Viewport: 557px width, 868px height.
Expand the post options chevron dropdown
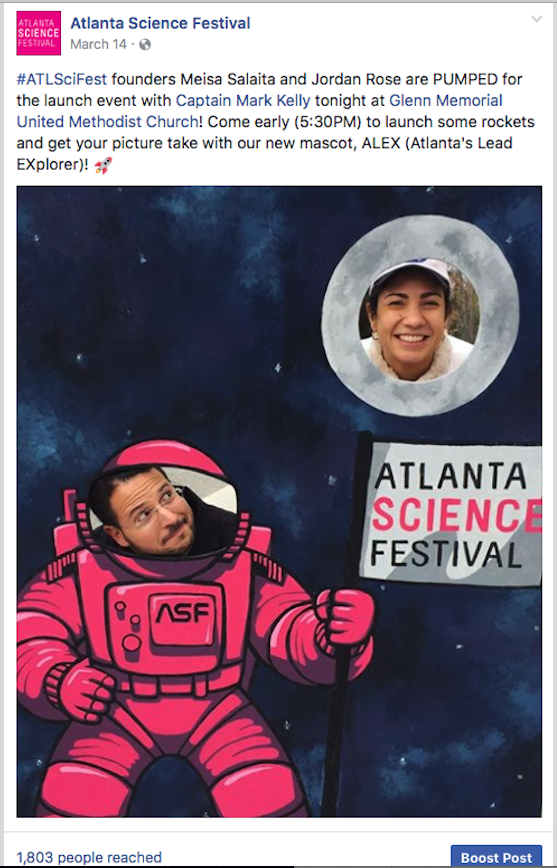pos(536,19)
